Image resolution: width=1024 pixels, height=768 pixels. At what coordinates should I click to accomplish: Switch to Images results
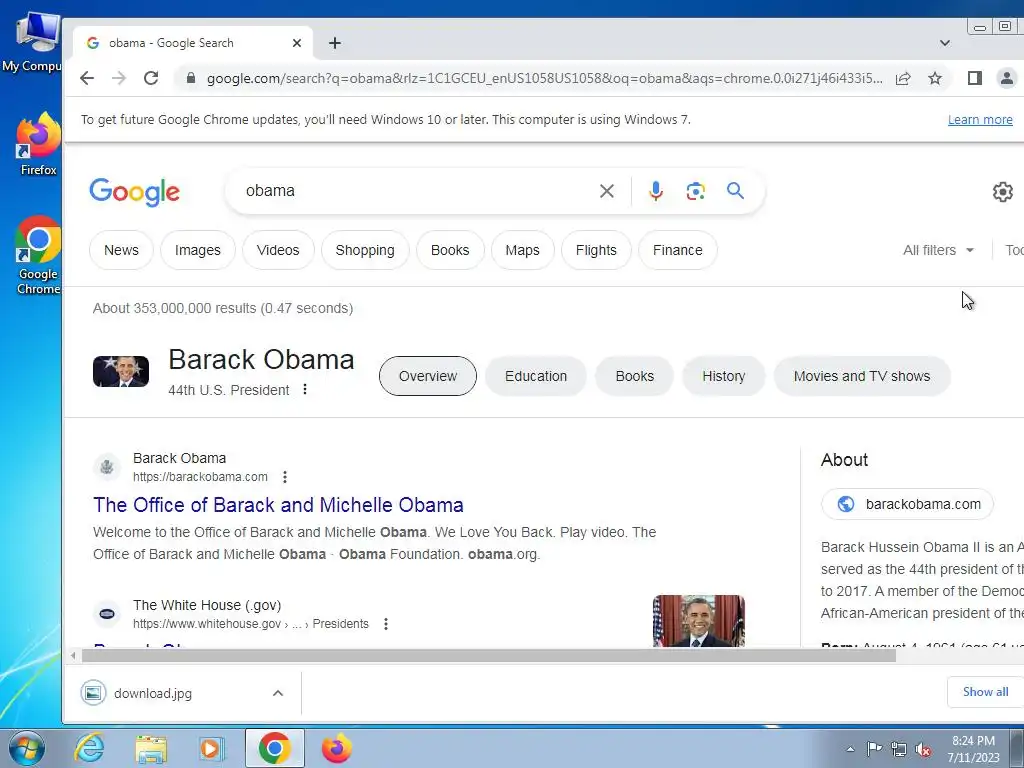[x=198, y=250]
